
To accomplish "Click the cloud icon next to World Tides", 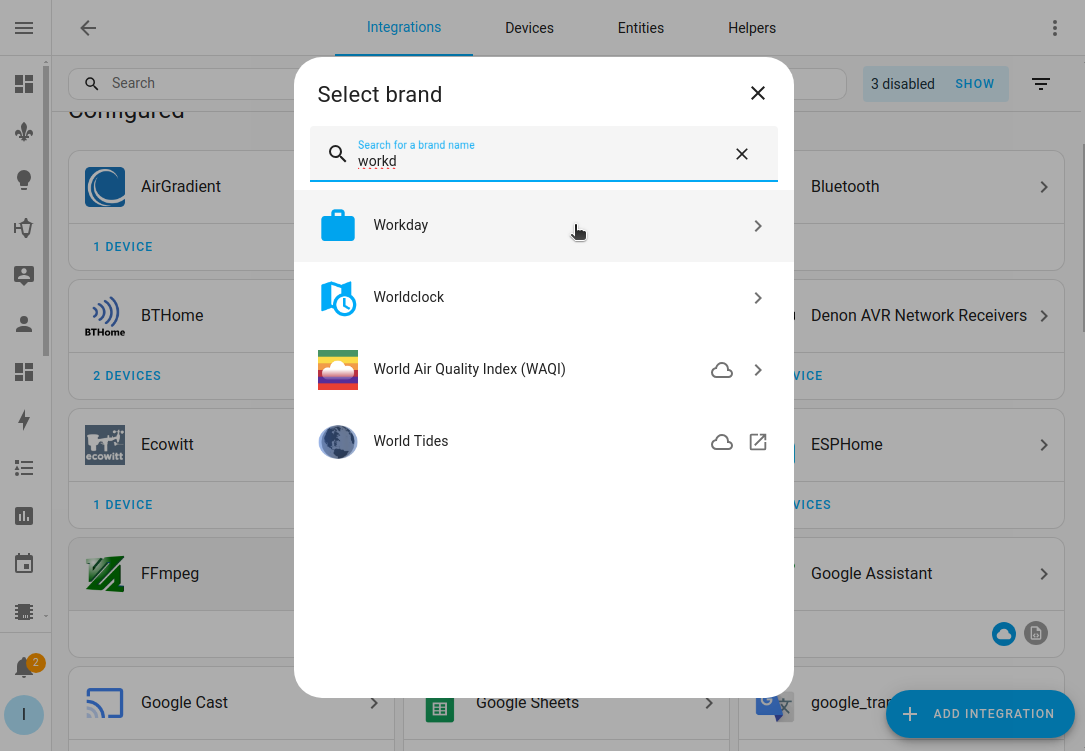I will coord(722,441).
